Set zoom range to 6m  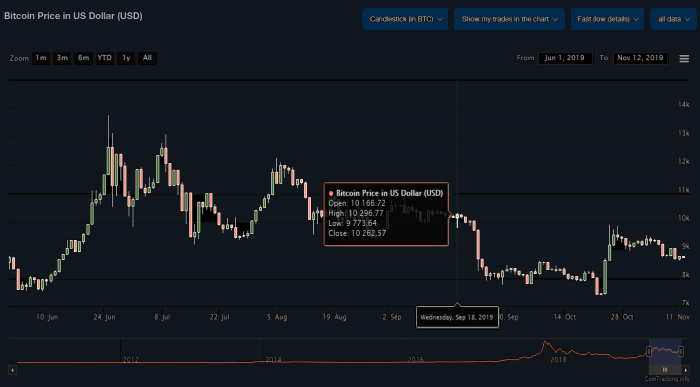click(83, 58)
